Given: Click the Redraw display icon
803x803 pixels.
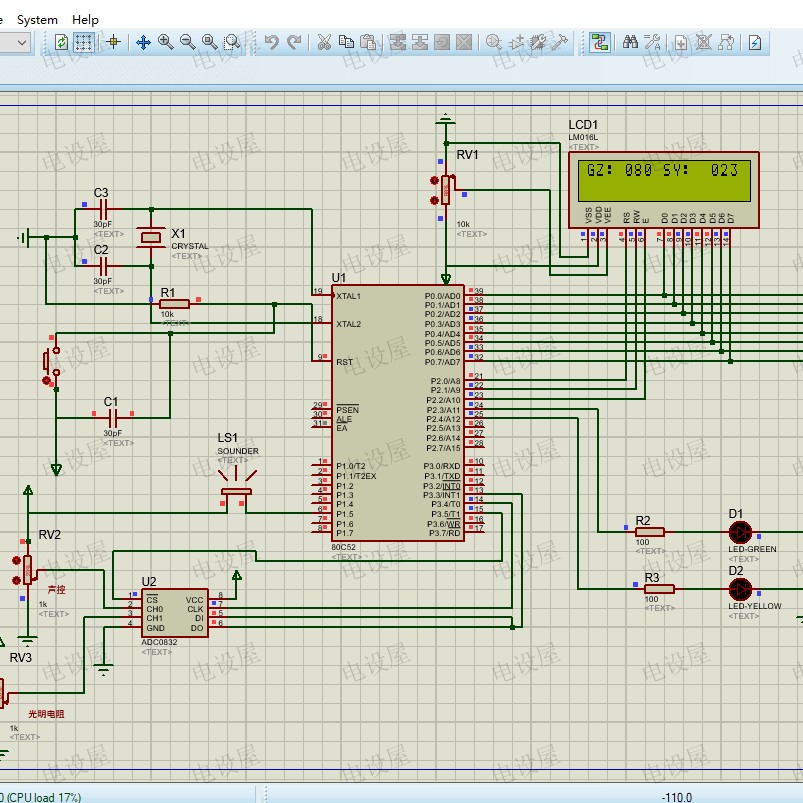Looking at the screenshot, I should (61, 42).
